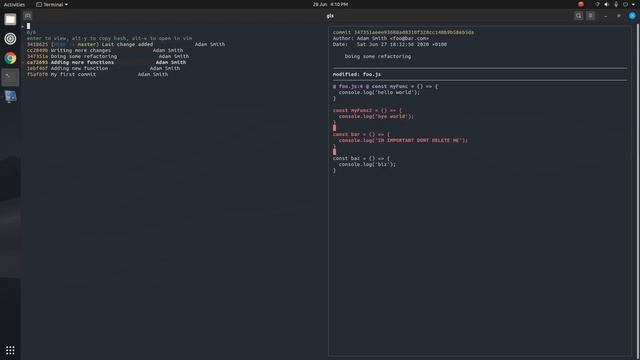Click the console.log('hello world') line

[379, 92]
